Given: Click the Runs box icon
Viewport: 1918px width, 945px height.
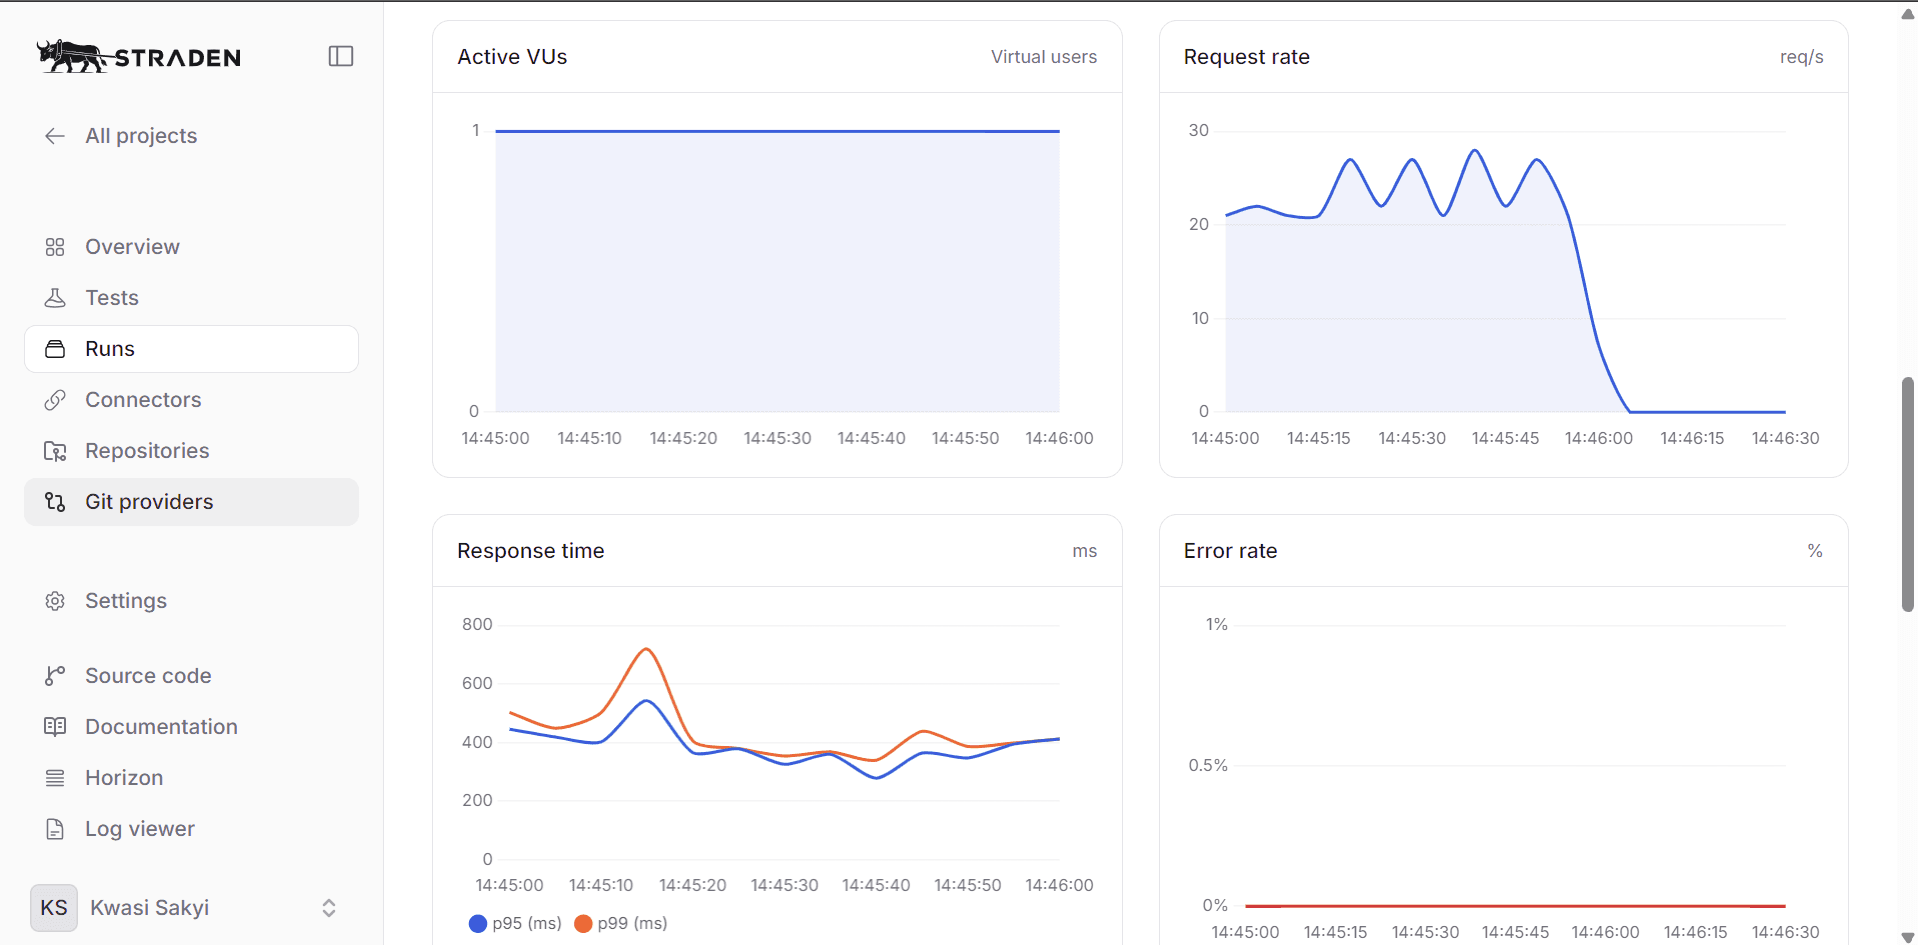Looking at the screenshot, I should coord(55,349).
